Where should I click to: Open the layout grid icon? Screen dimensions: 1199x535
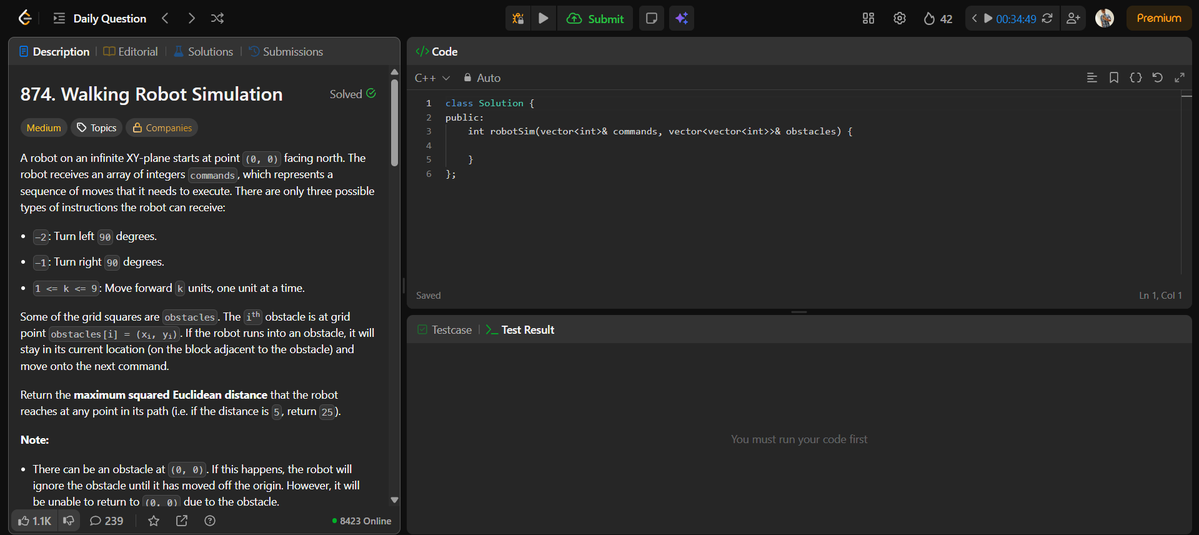pos(868,18)
